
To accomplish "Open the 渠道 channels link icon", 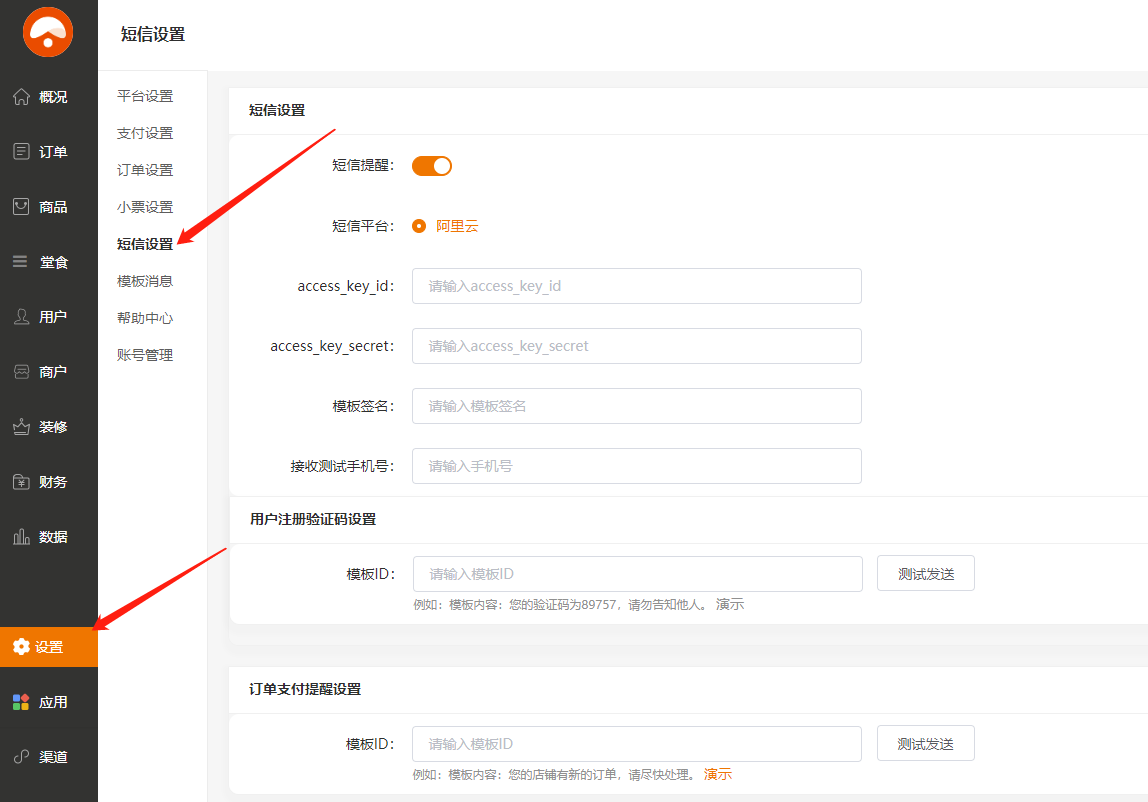I will [21, 757].
